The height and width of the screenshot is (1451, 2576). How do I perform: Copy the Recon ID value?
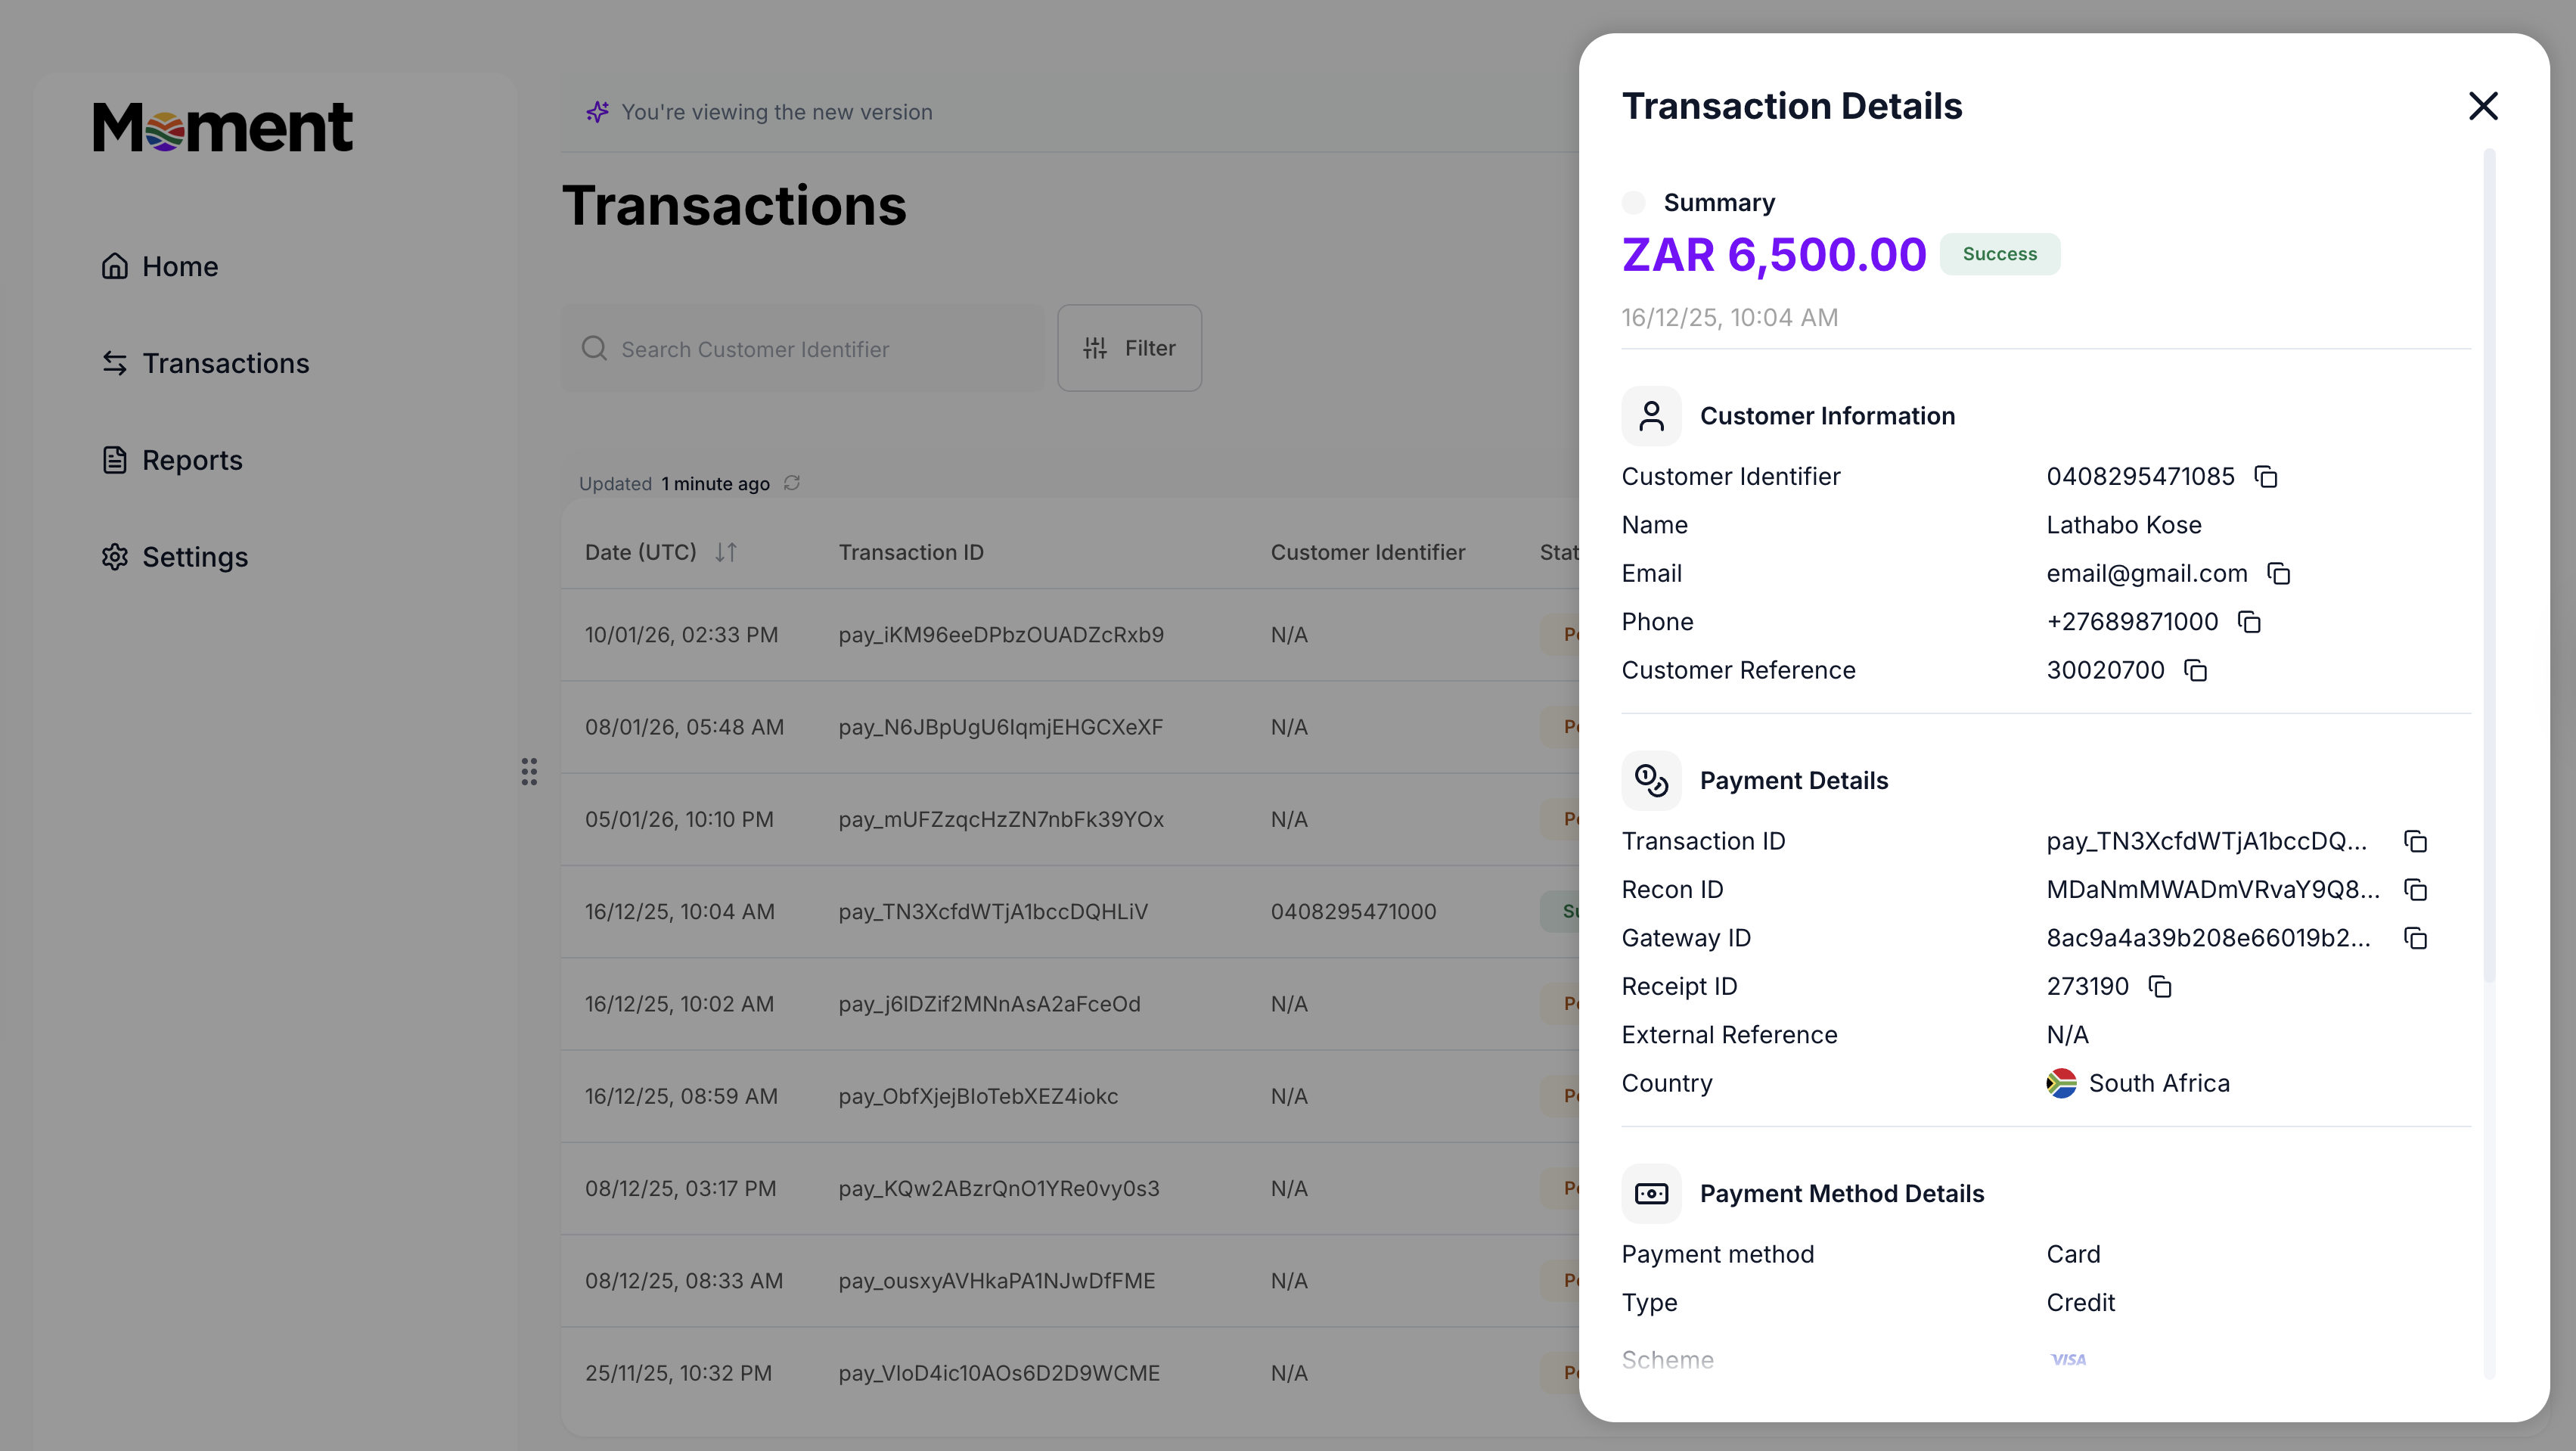2416,890
